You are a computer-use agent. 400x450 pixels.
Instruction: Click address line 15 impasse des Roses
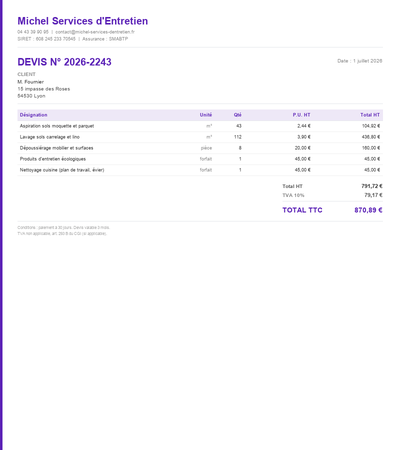coord(44,89)
